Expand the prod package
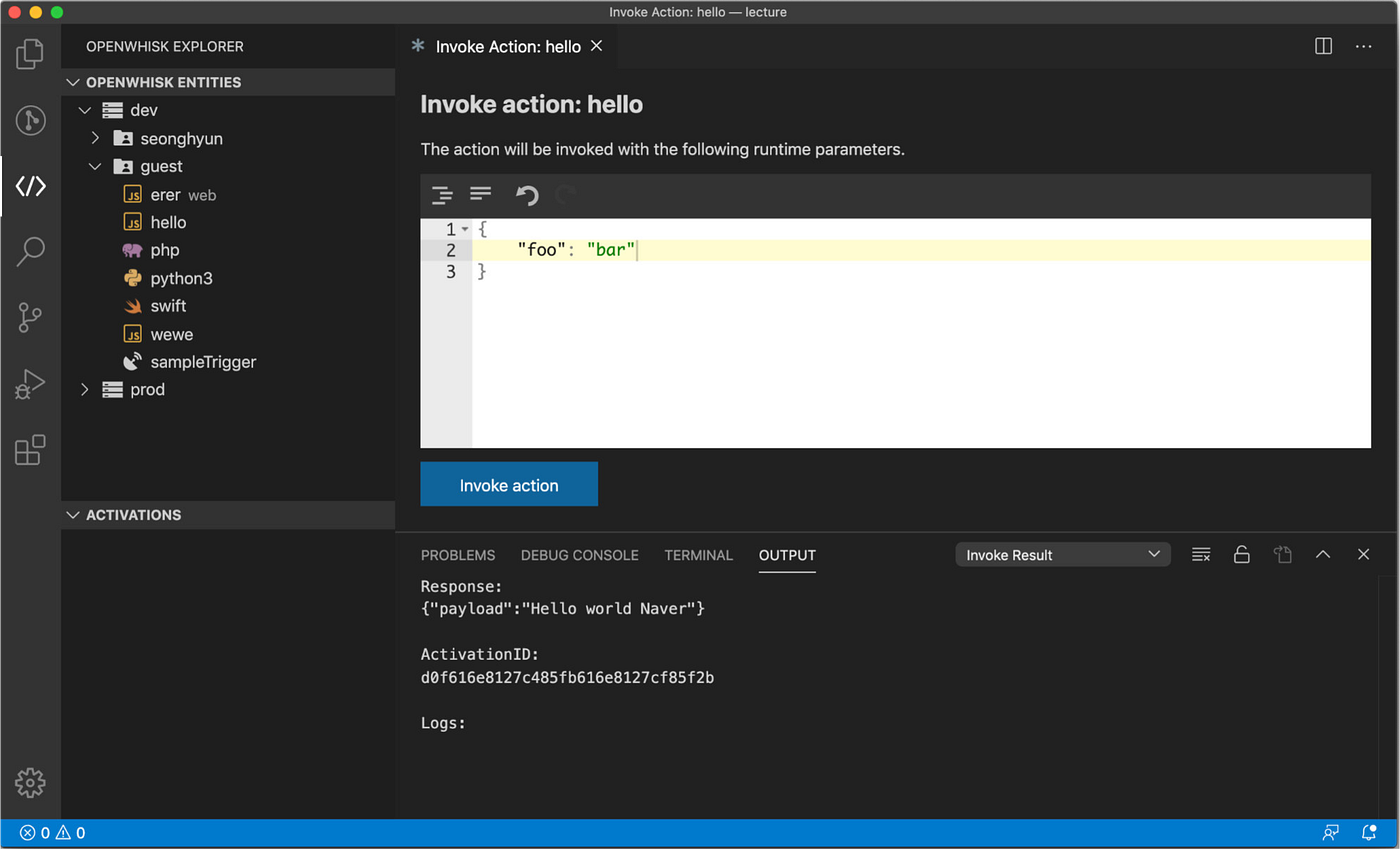The width and height of the screenshot is (1400, 849). click(84, 389)
